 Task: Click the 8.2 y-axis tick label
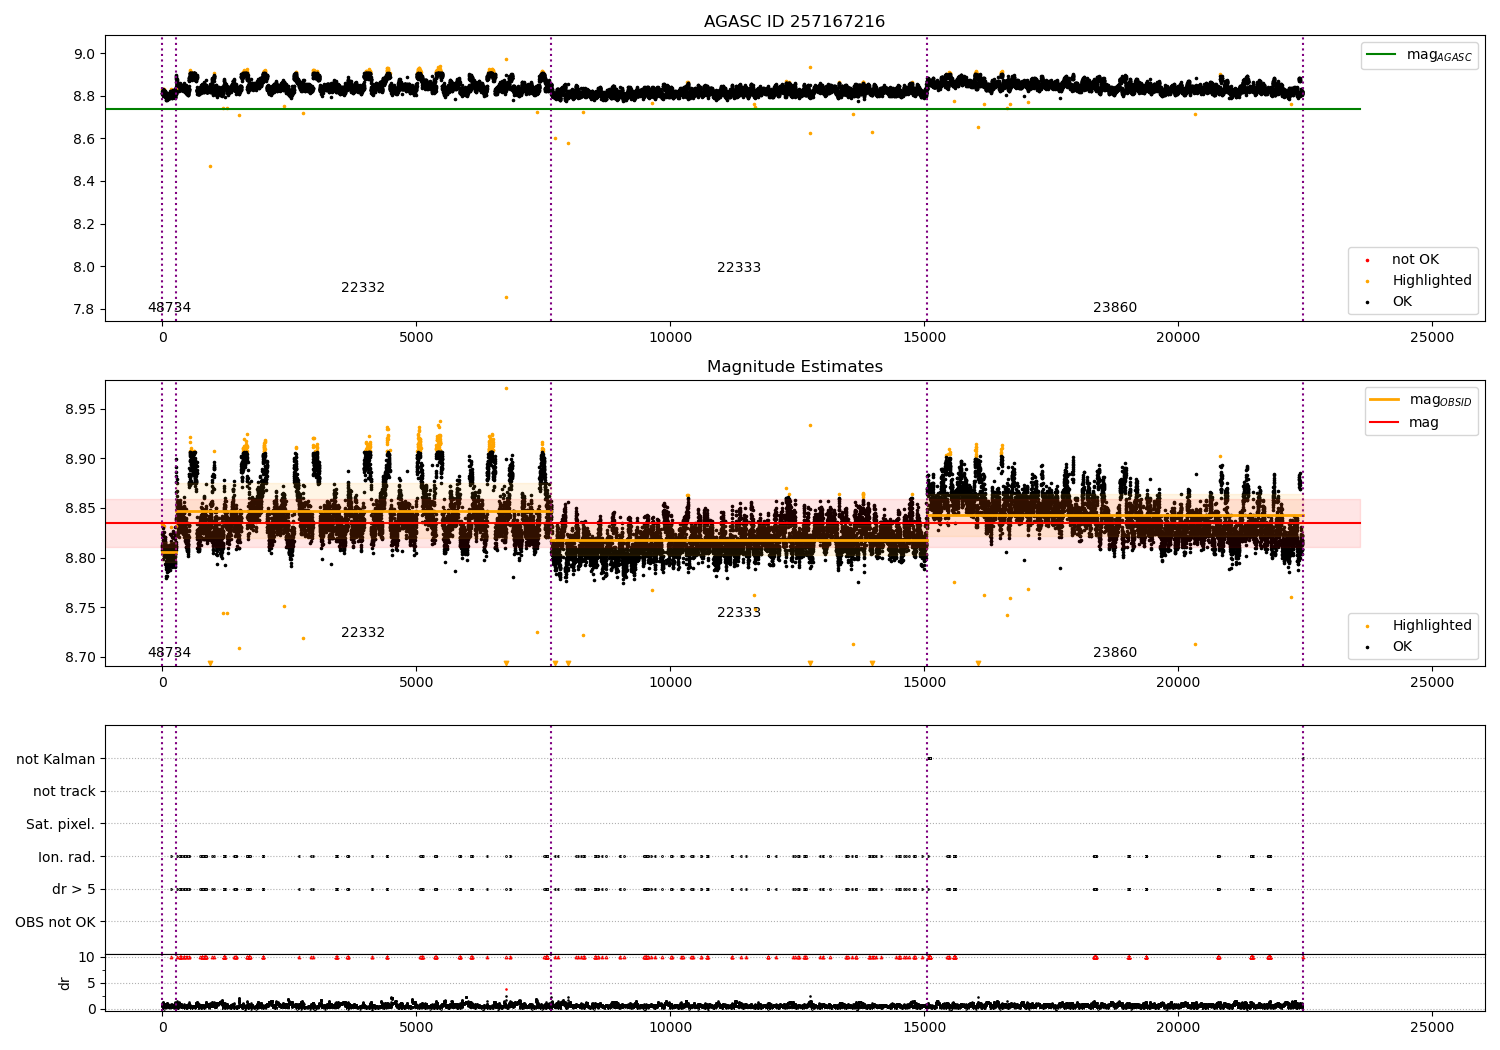85,225
